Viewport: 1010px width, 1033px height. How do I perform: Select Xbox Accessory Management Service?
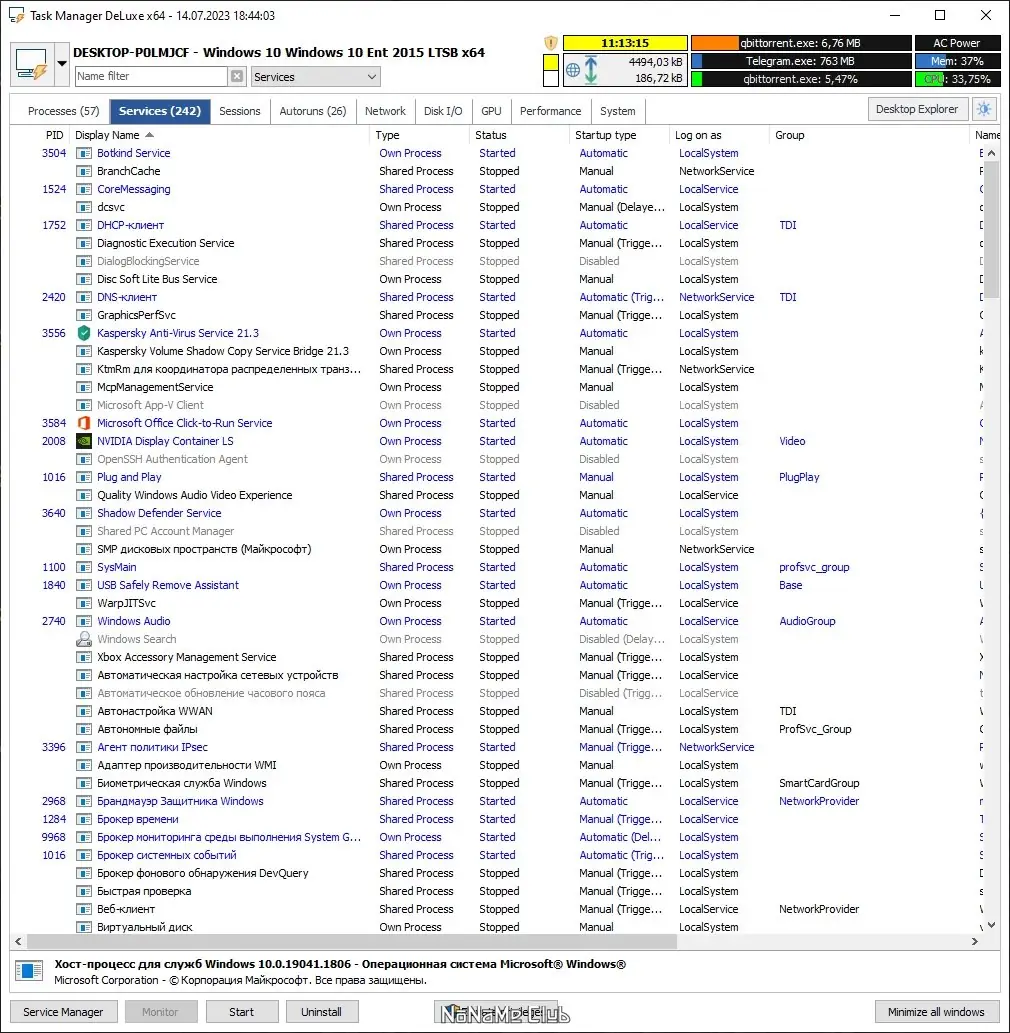click(x=186, y=657)
